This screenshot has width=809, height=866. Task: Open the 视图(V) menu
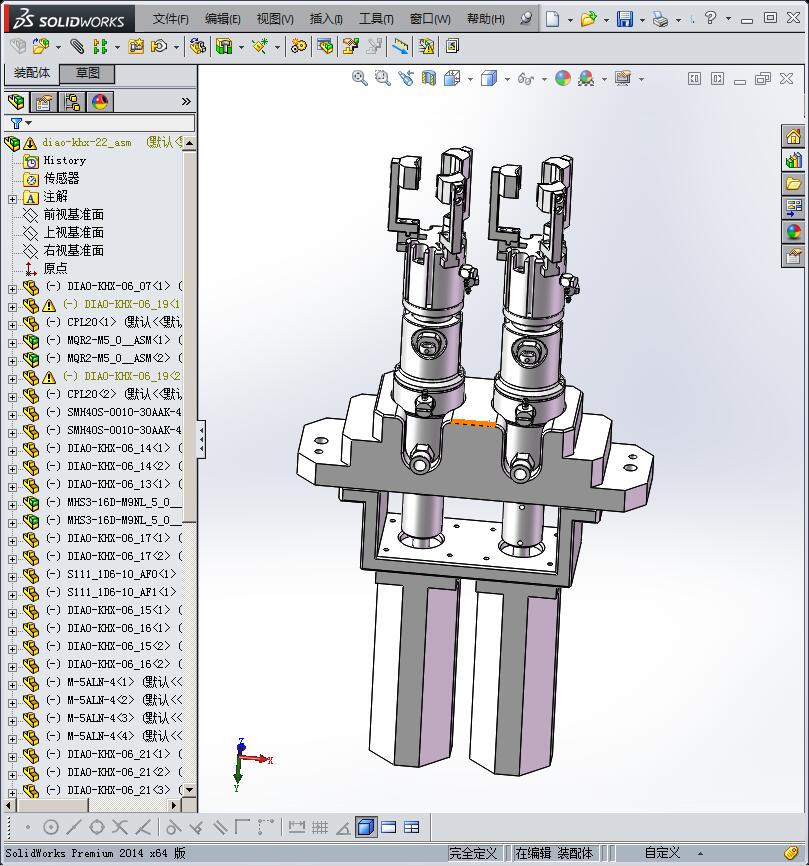pyautogui.click(x=275, y=19)
